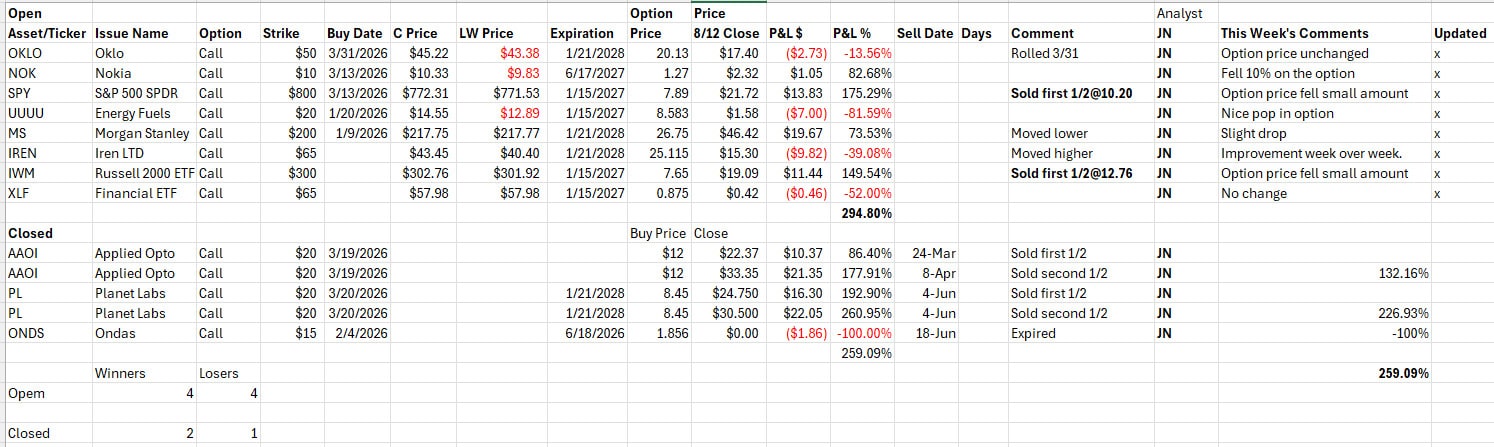
Task: Select the SPY P&L % value 175.29%
Action: point(870,93)
